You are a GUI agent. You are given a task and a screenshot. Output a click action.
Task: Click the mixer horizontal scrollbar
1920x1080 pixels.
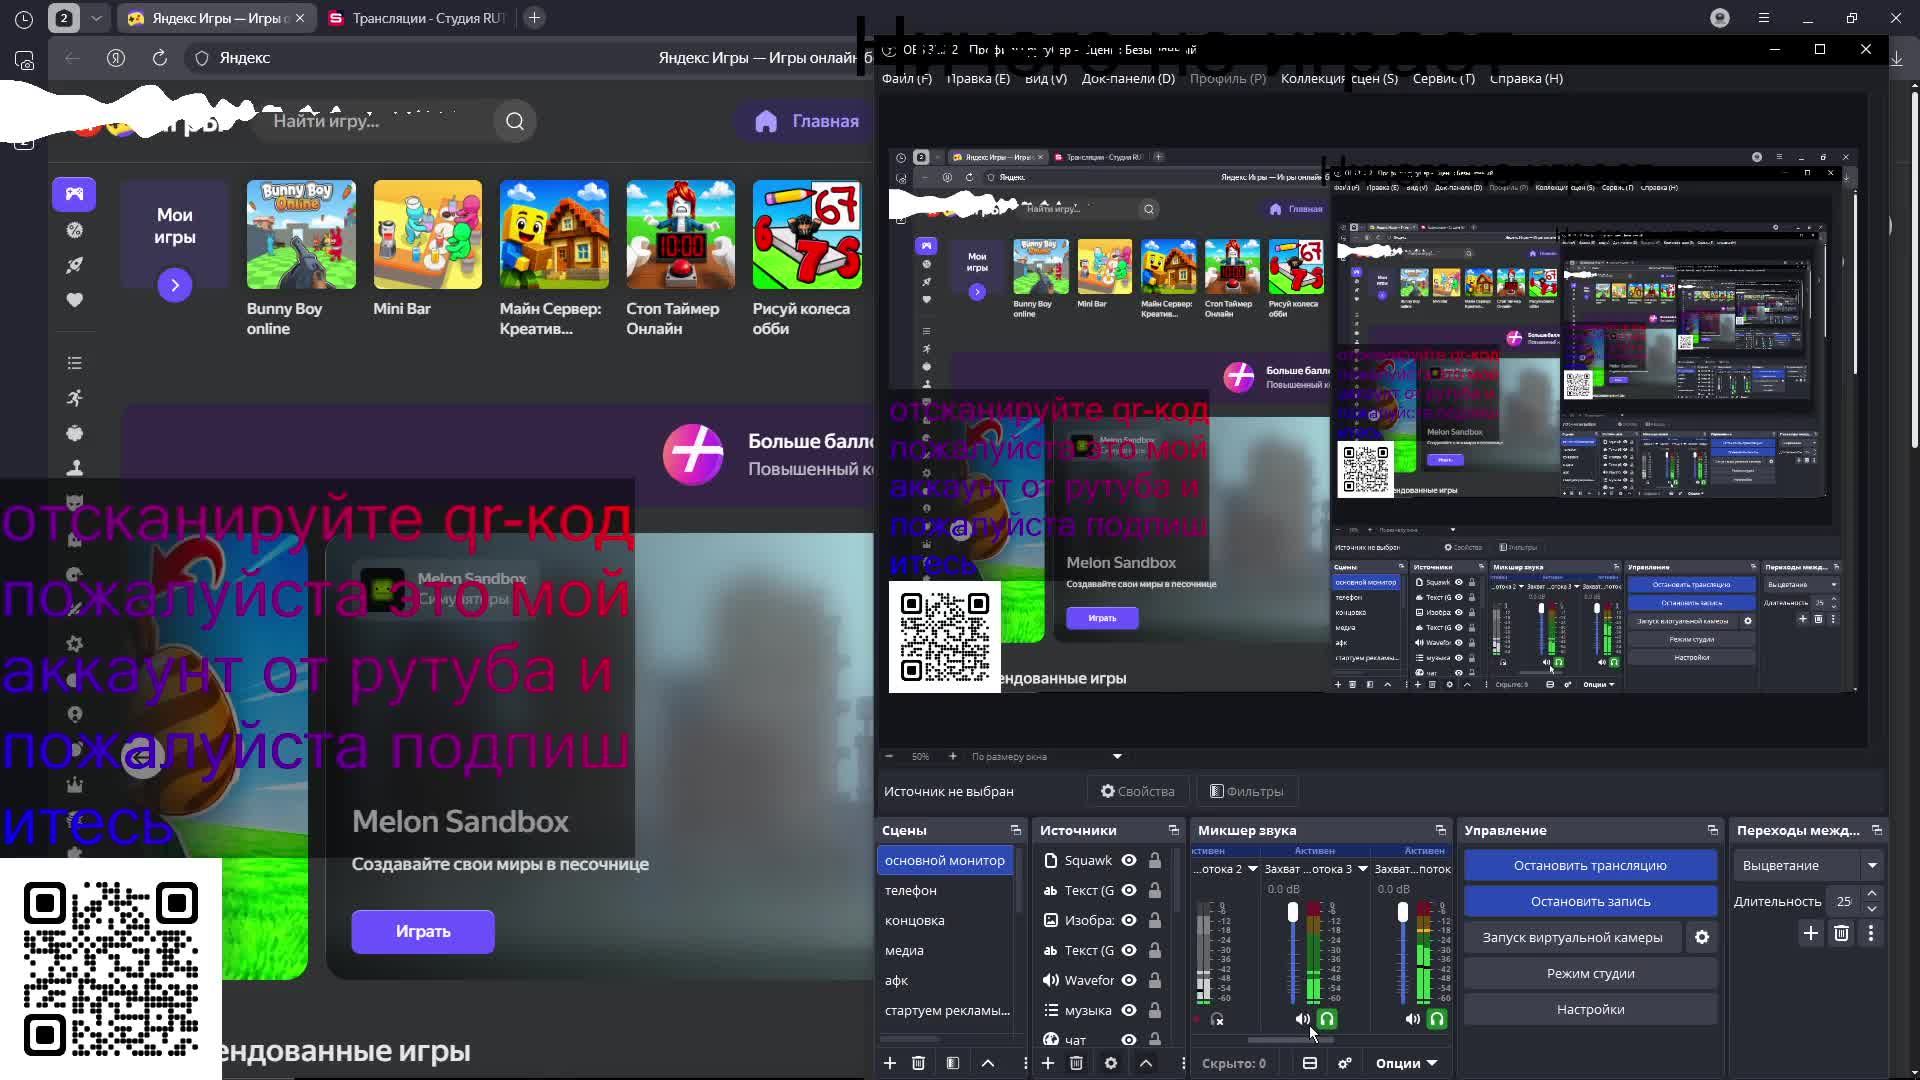tap(1290, 1040)
